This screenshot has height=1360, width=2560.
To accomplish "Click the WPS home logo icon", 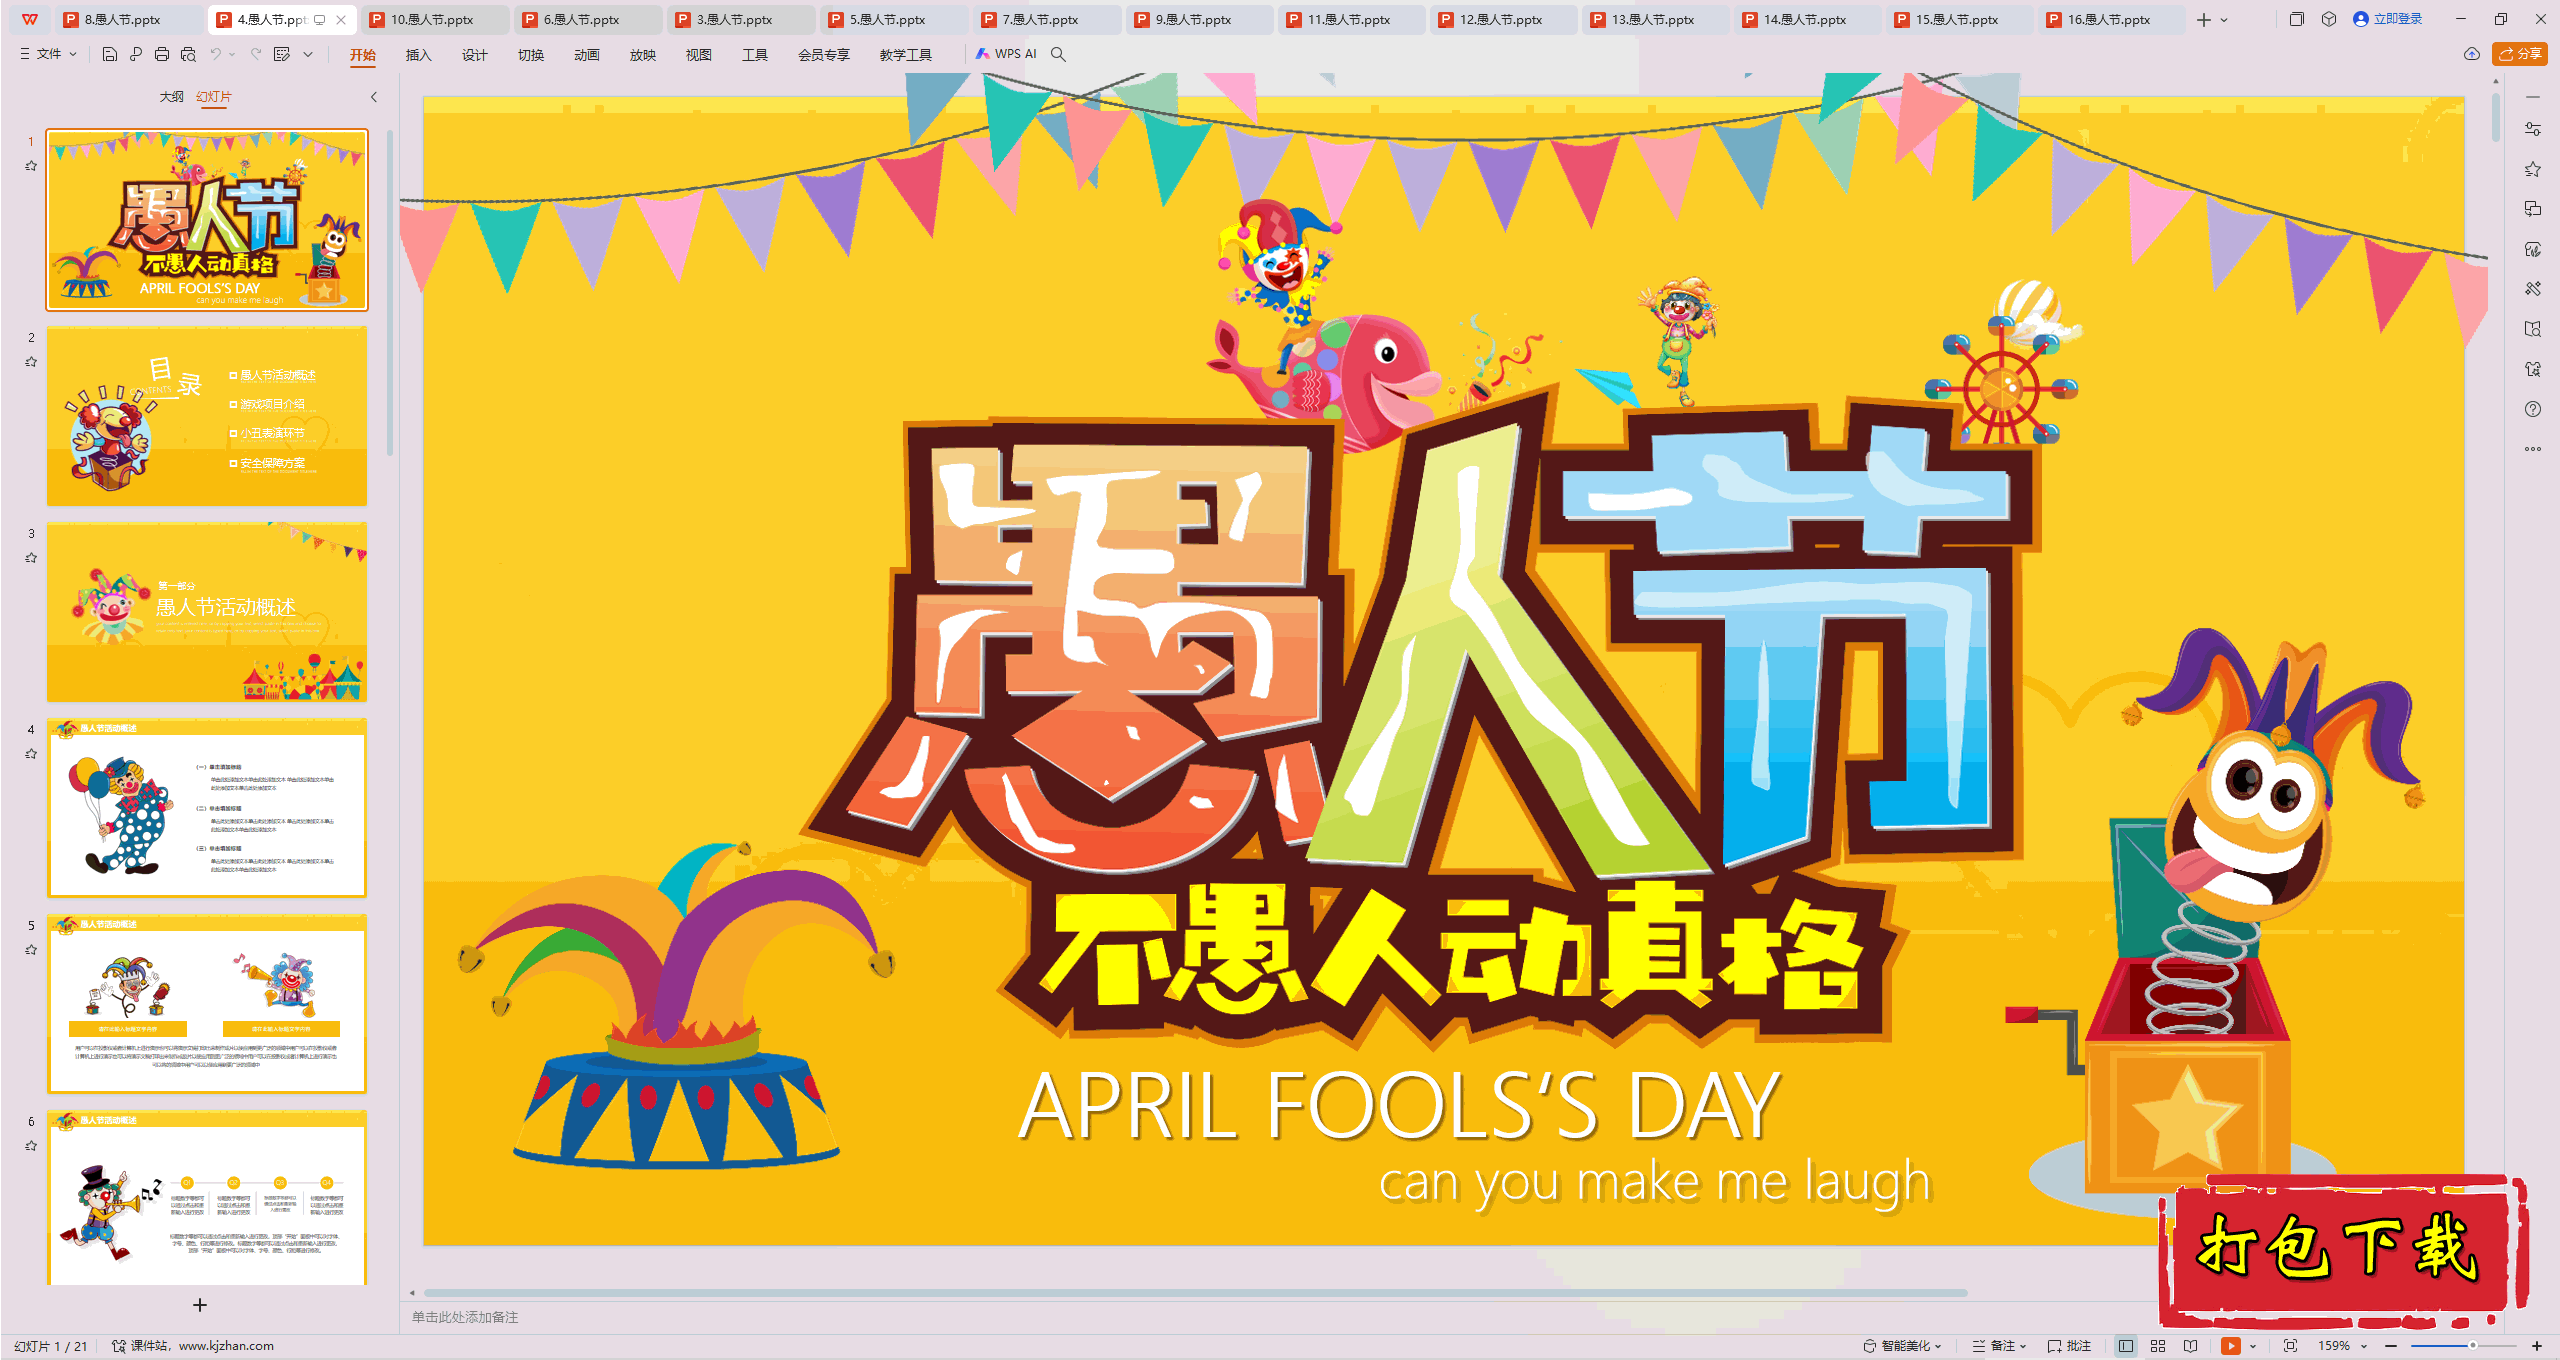I will click(x=30, y=19).
